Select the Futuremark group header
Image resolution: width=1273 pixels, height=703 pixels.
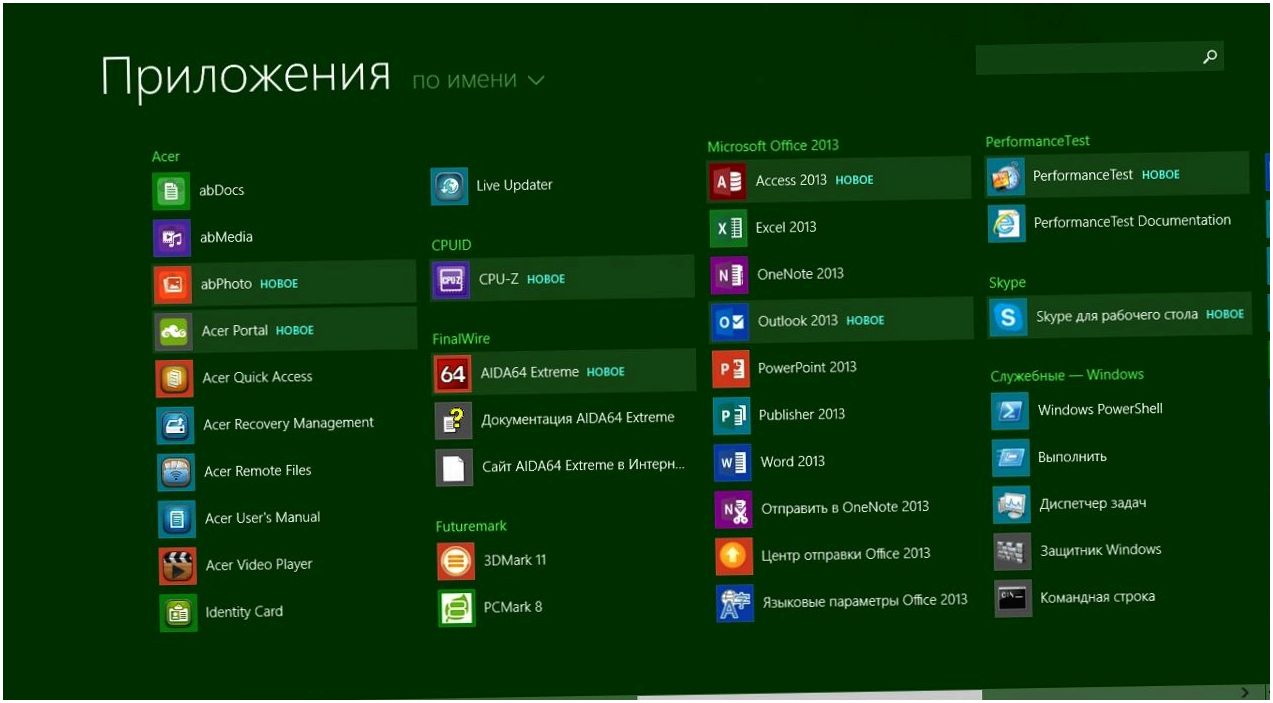click(x=471, y=526)
